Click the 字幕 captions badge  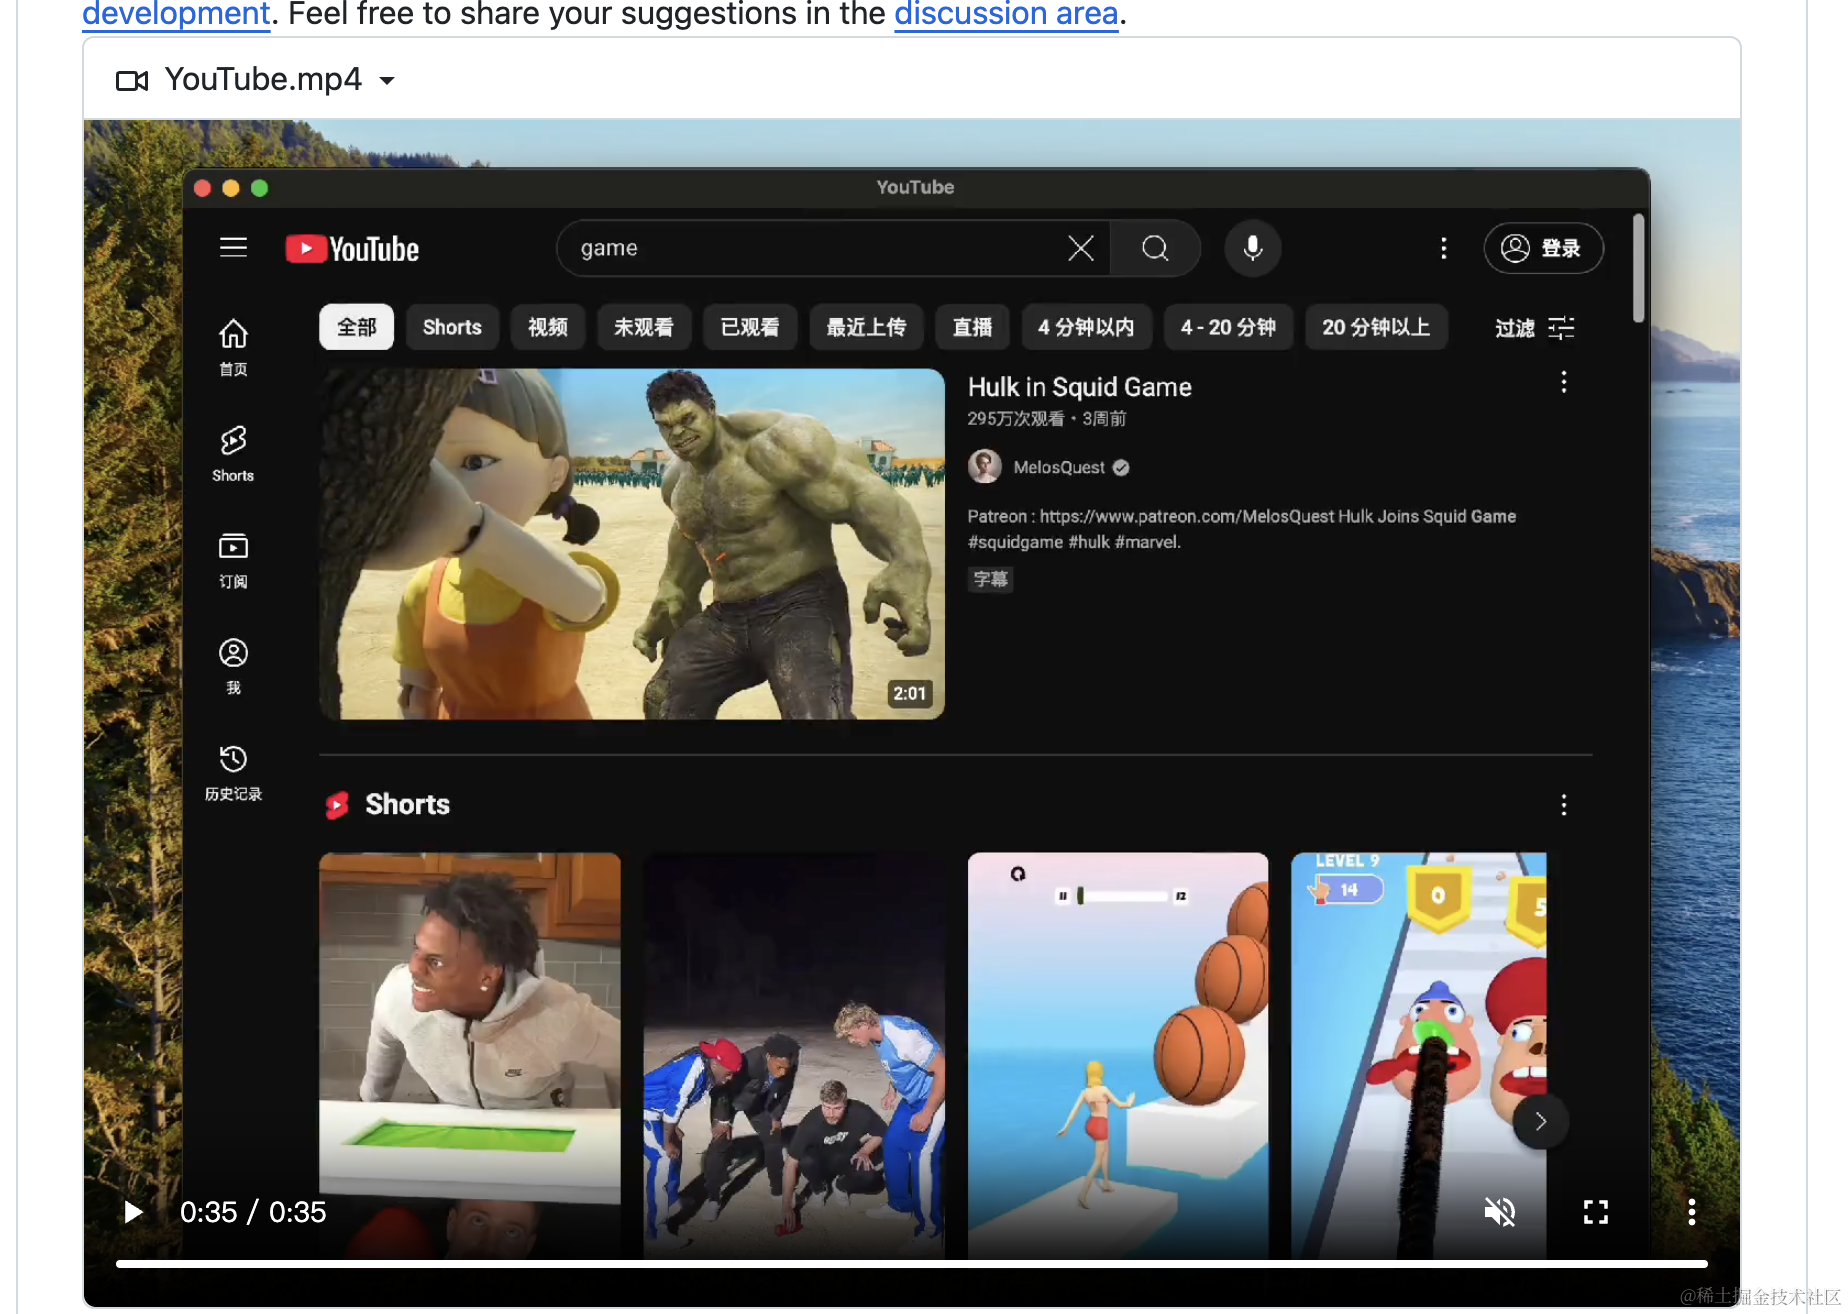pyautogui.click(x=990, y=579)
